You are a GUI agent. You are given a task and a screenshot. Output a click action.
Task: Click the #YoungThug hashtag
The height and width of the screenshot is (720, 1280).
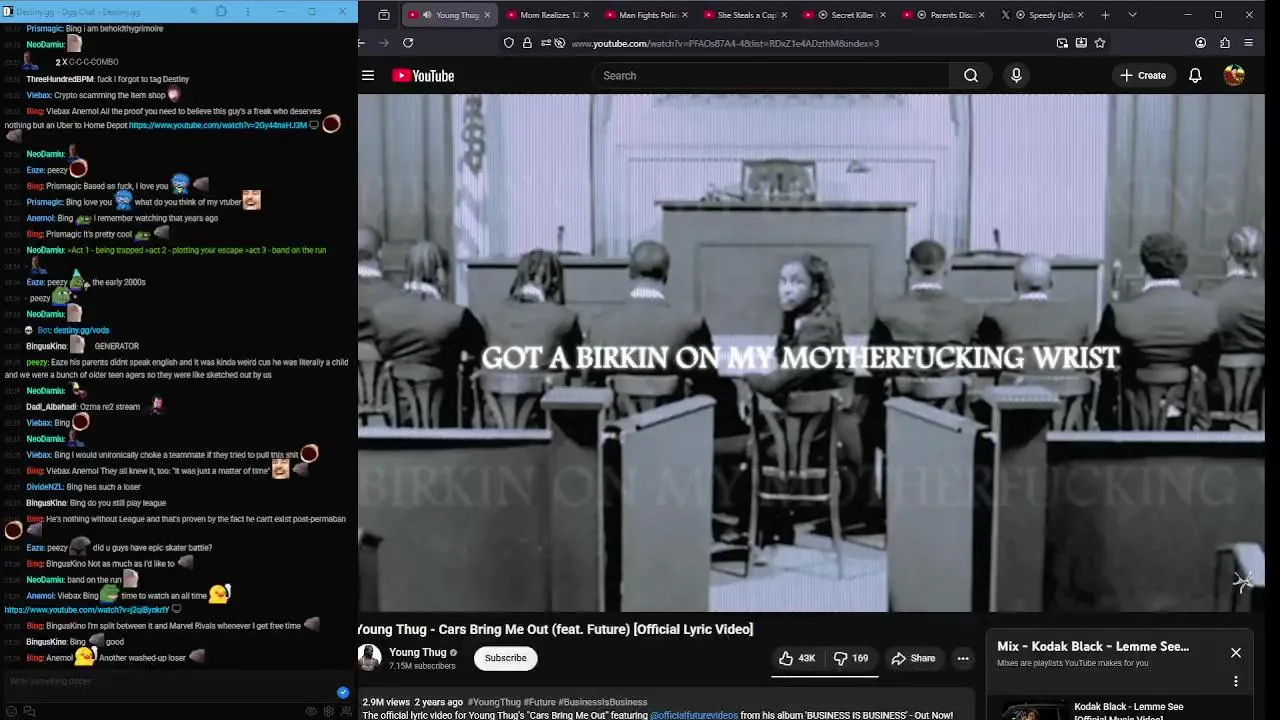coord(494,702)
